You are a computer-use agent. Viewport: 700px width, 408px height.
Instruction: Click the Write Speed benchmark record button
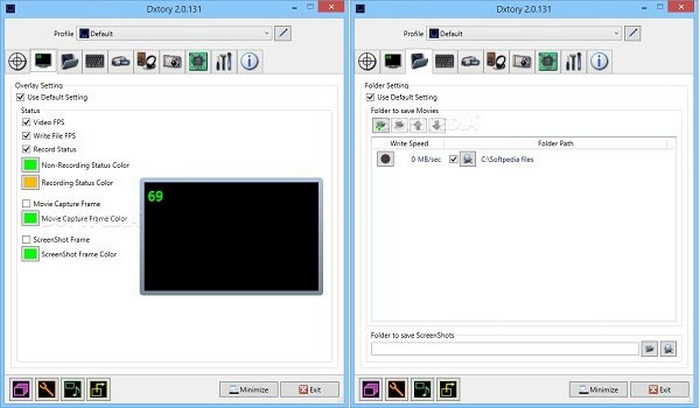coord(385,159)
